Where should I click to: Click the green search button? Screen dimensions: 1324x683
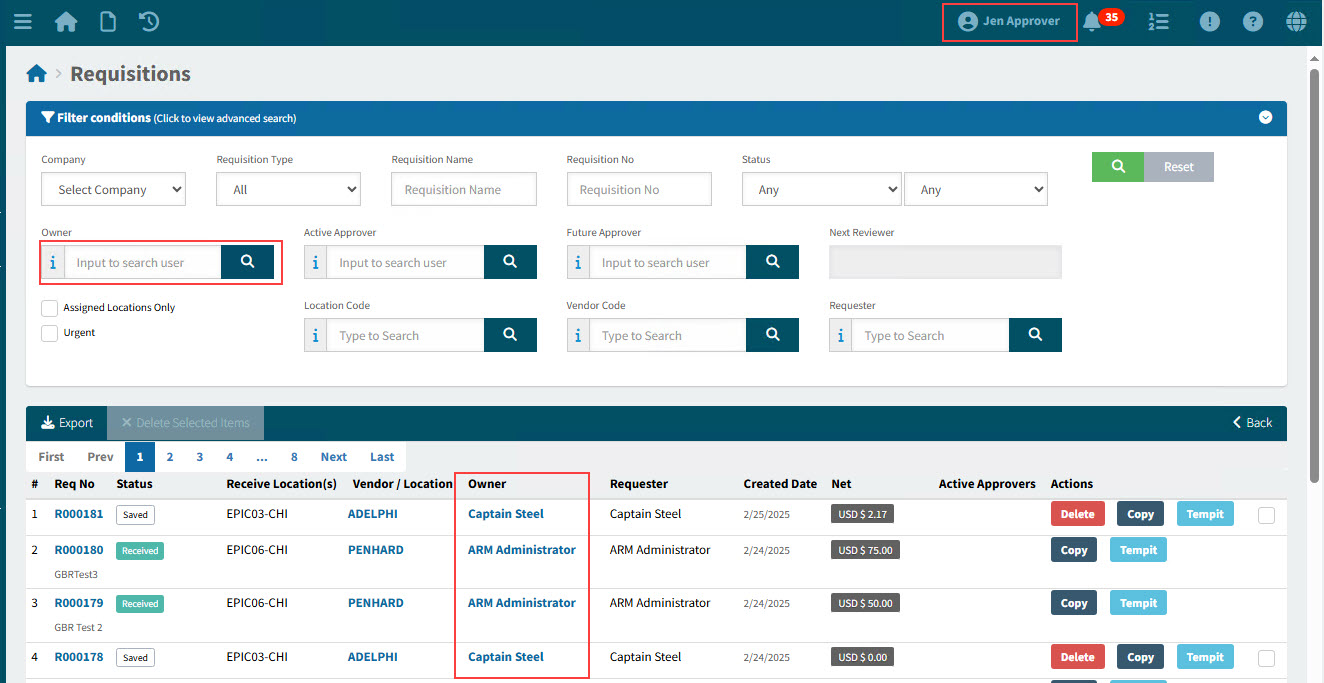[1118, 167]
